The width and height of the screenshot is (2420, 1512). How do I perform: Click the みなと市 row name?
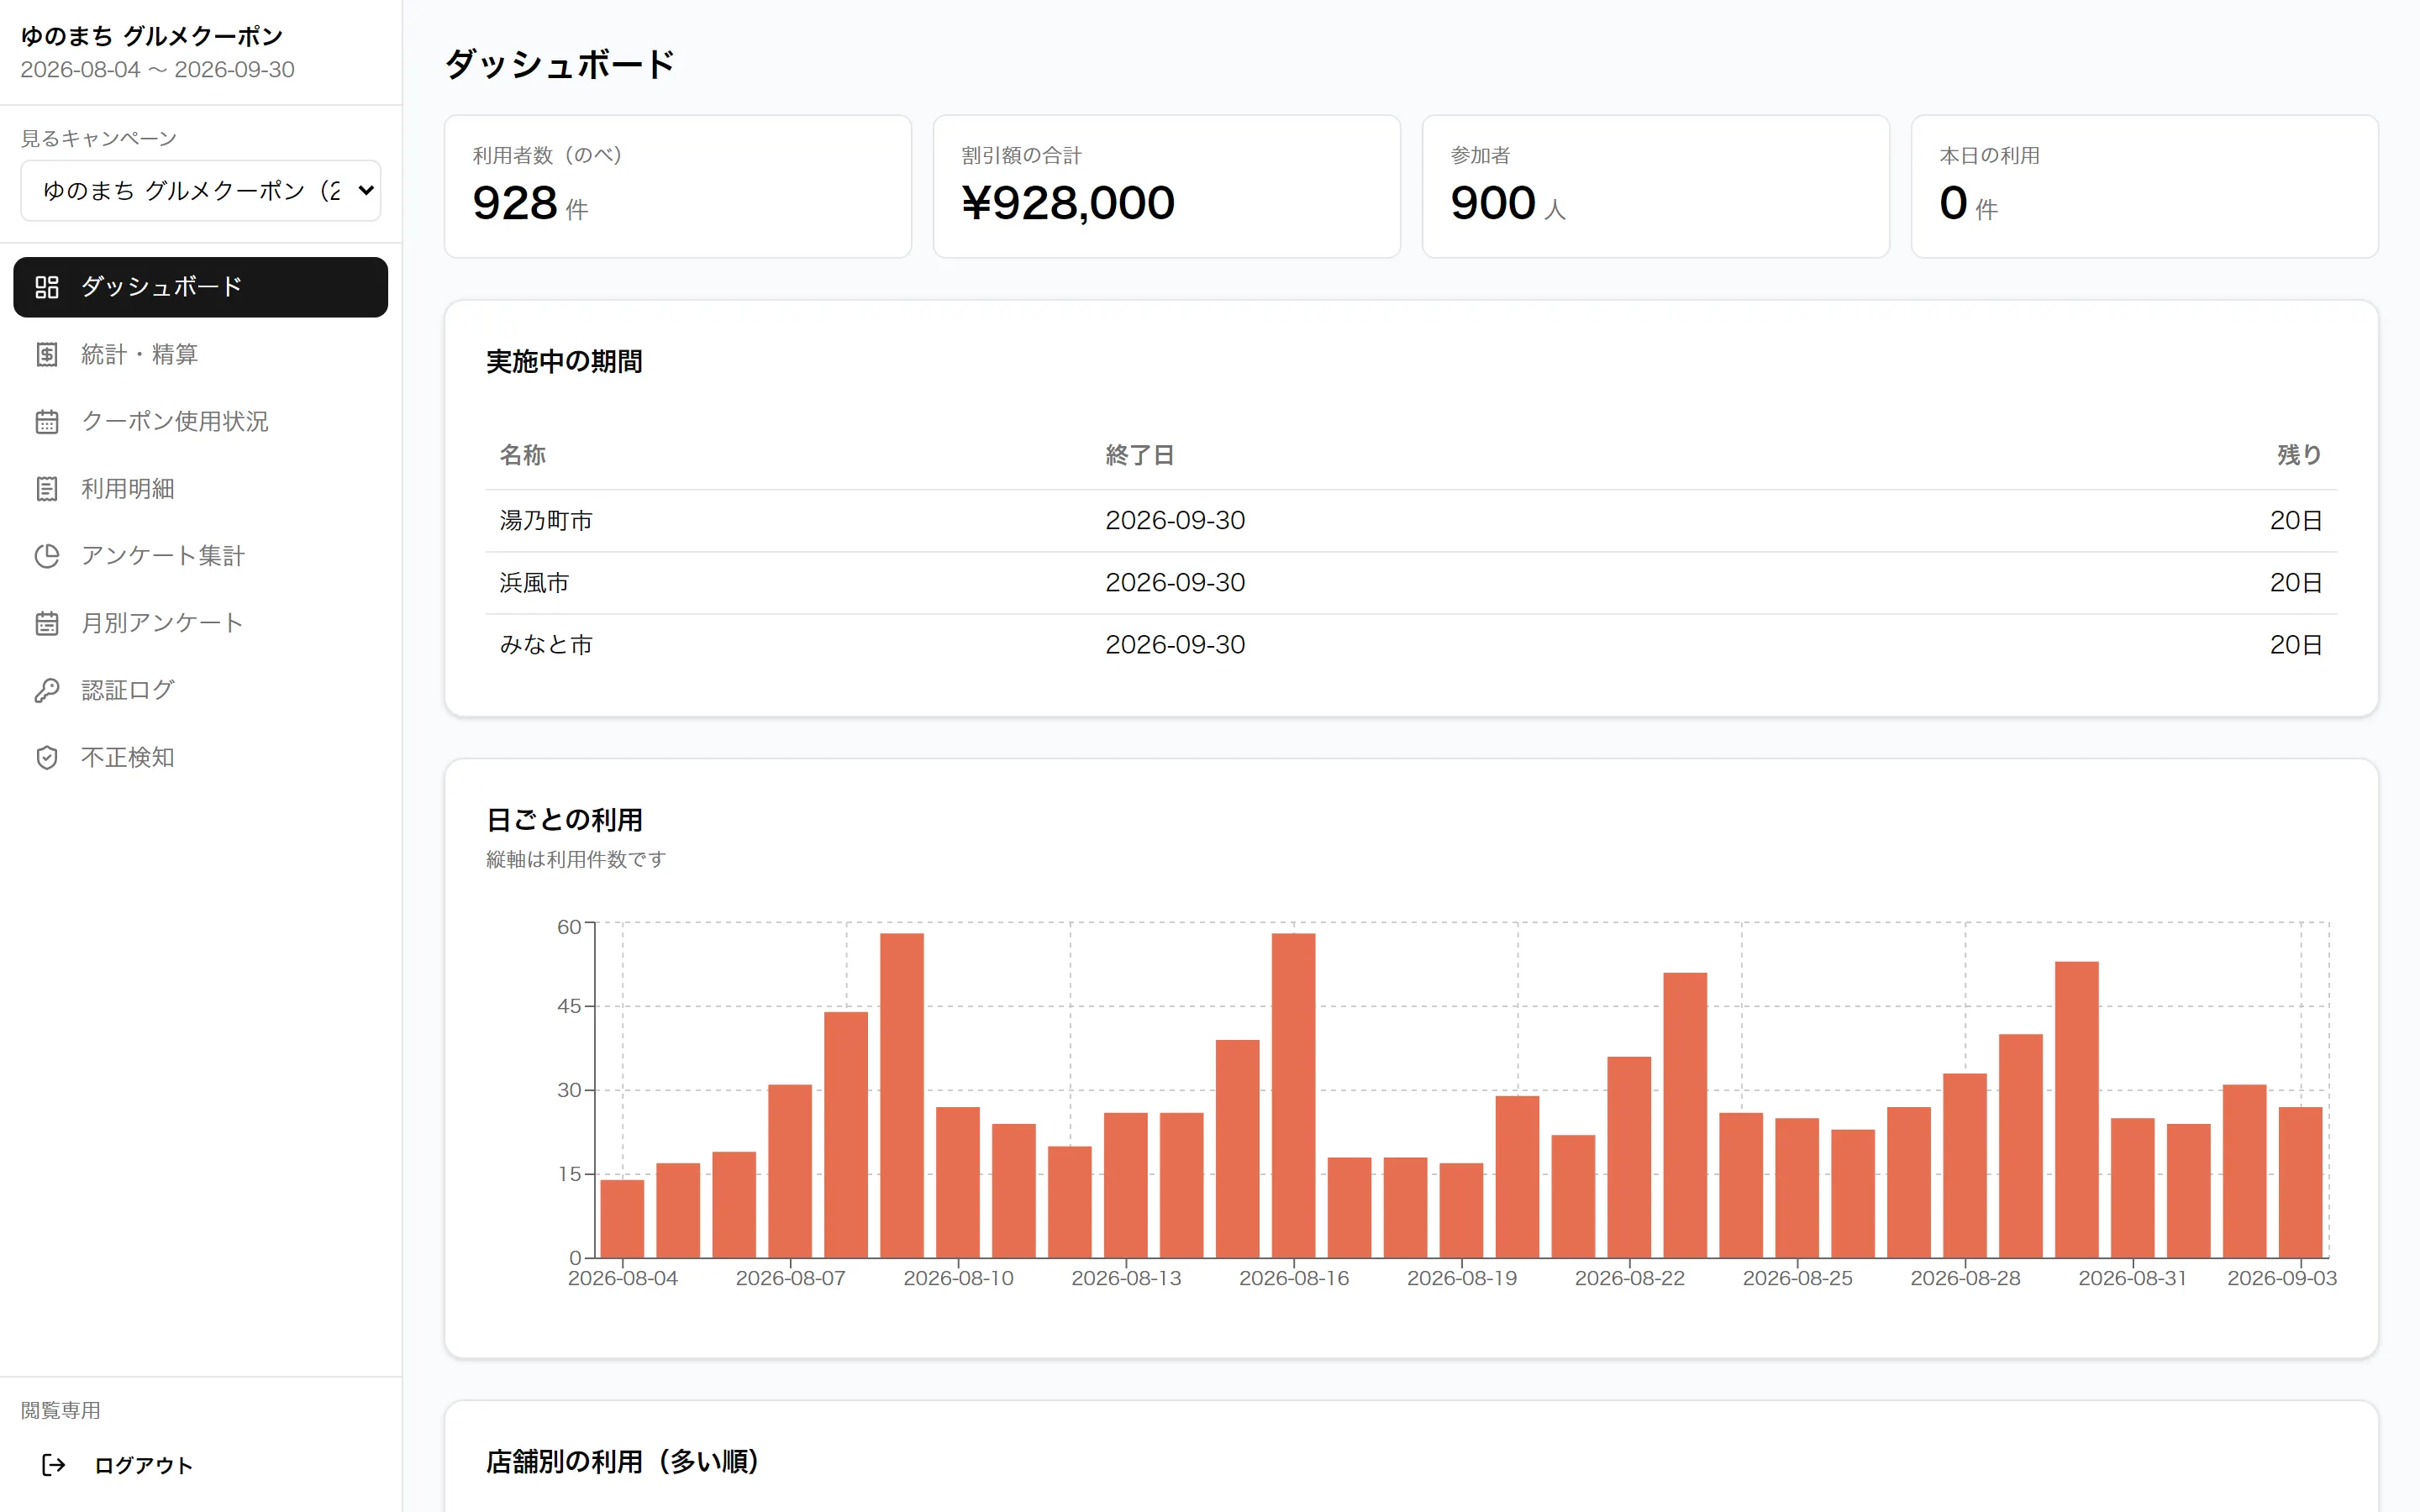coord(546,645)
